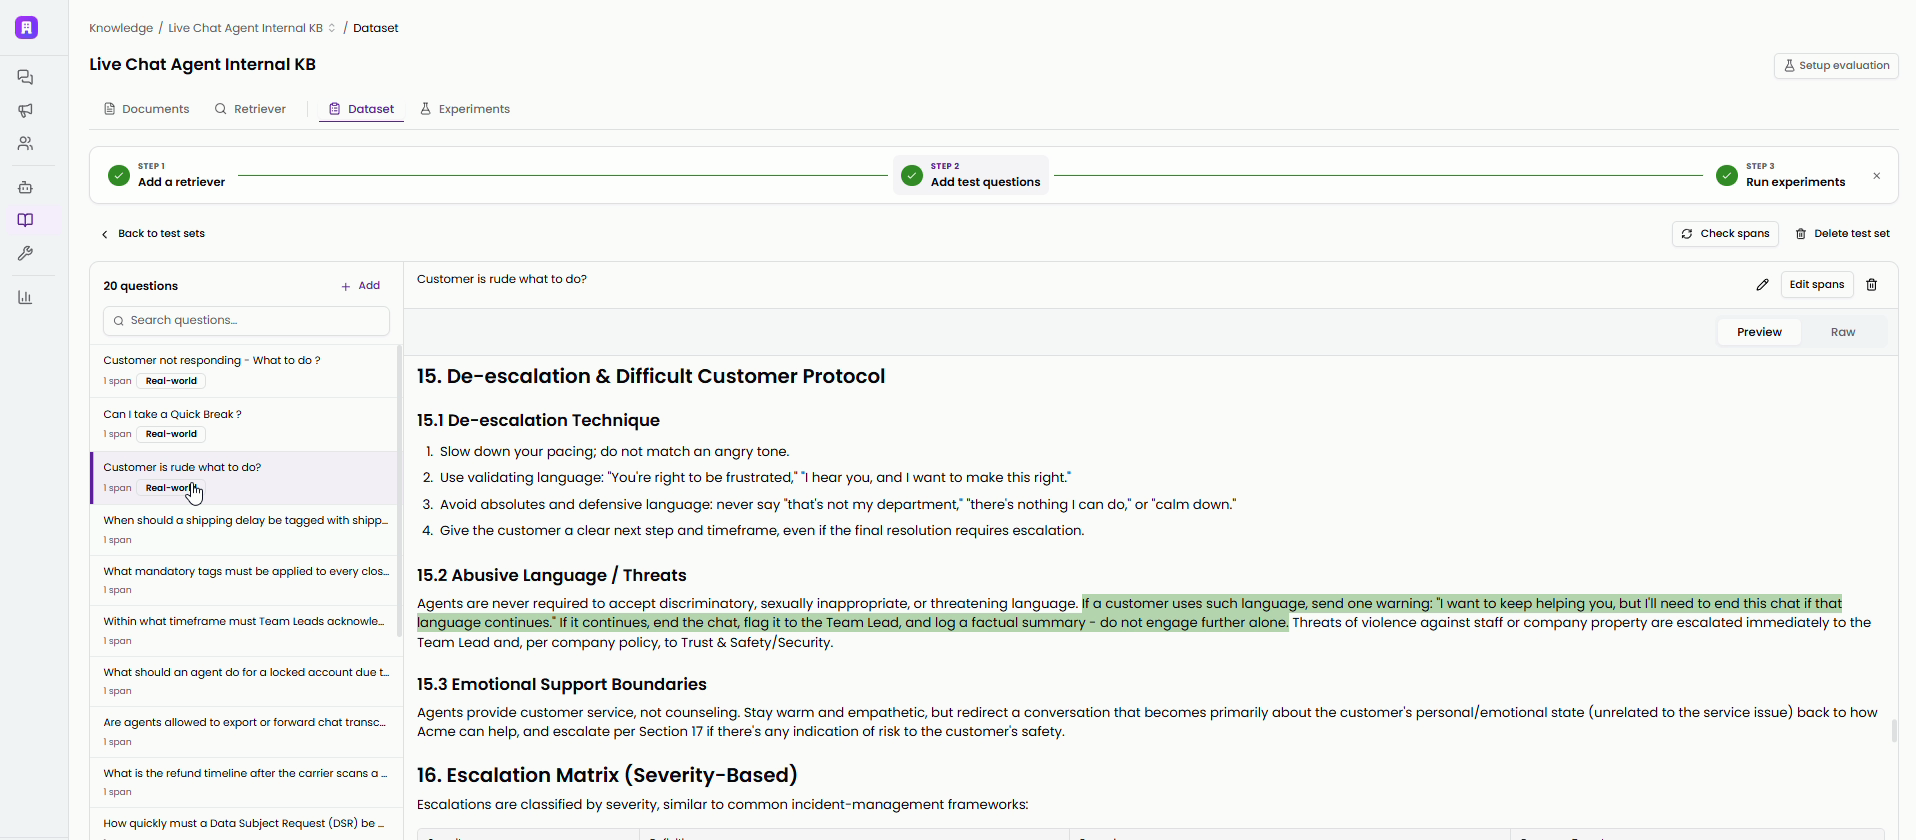Go back to test sets
The height and width of the screenshot is (840, 1916).
point(153,234)
